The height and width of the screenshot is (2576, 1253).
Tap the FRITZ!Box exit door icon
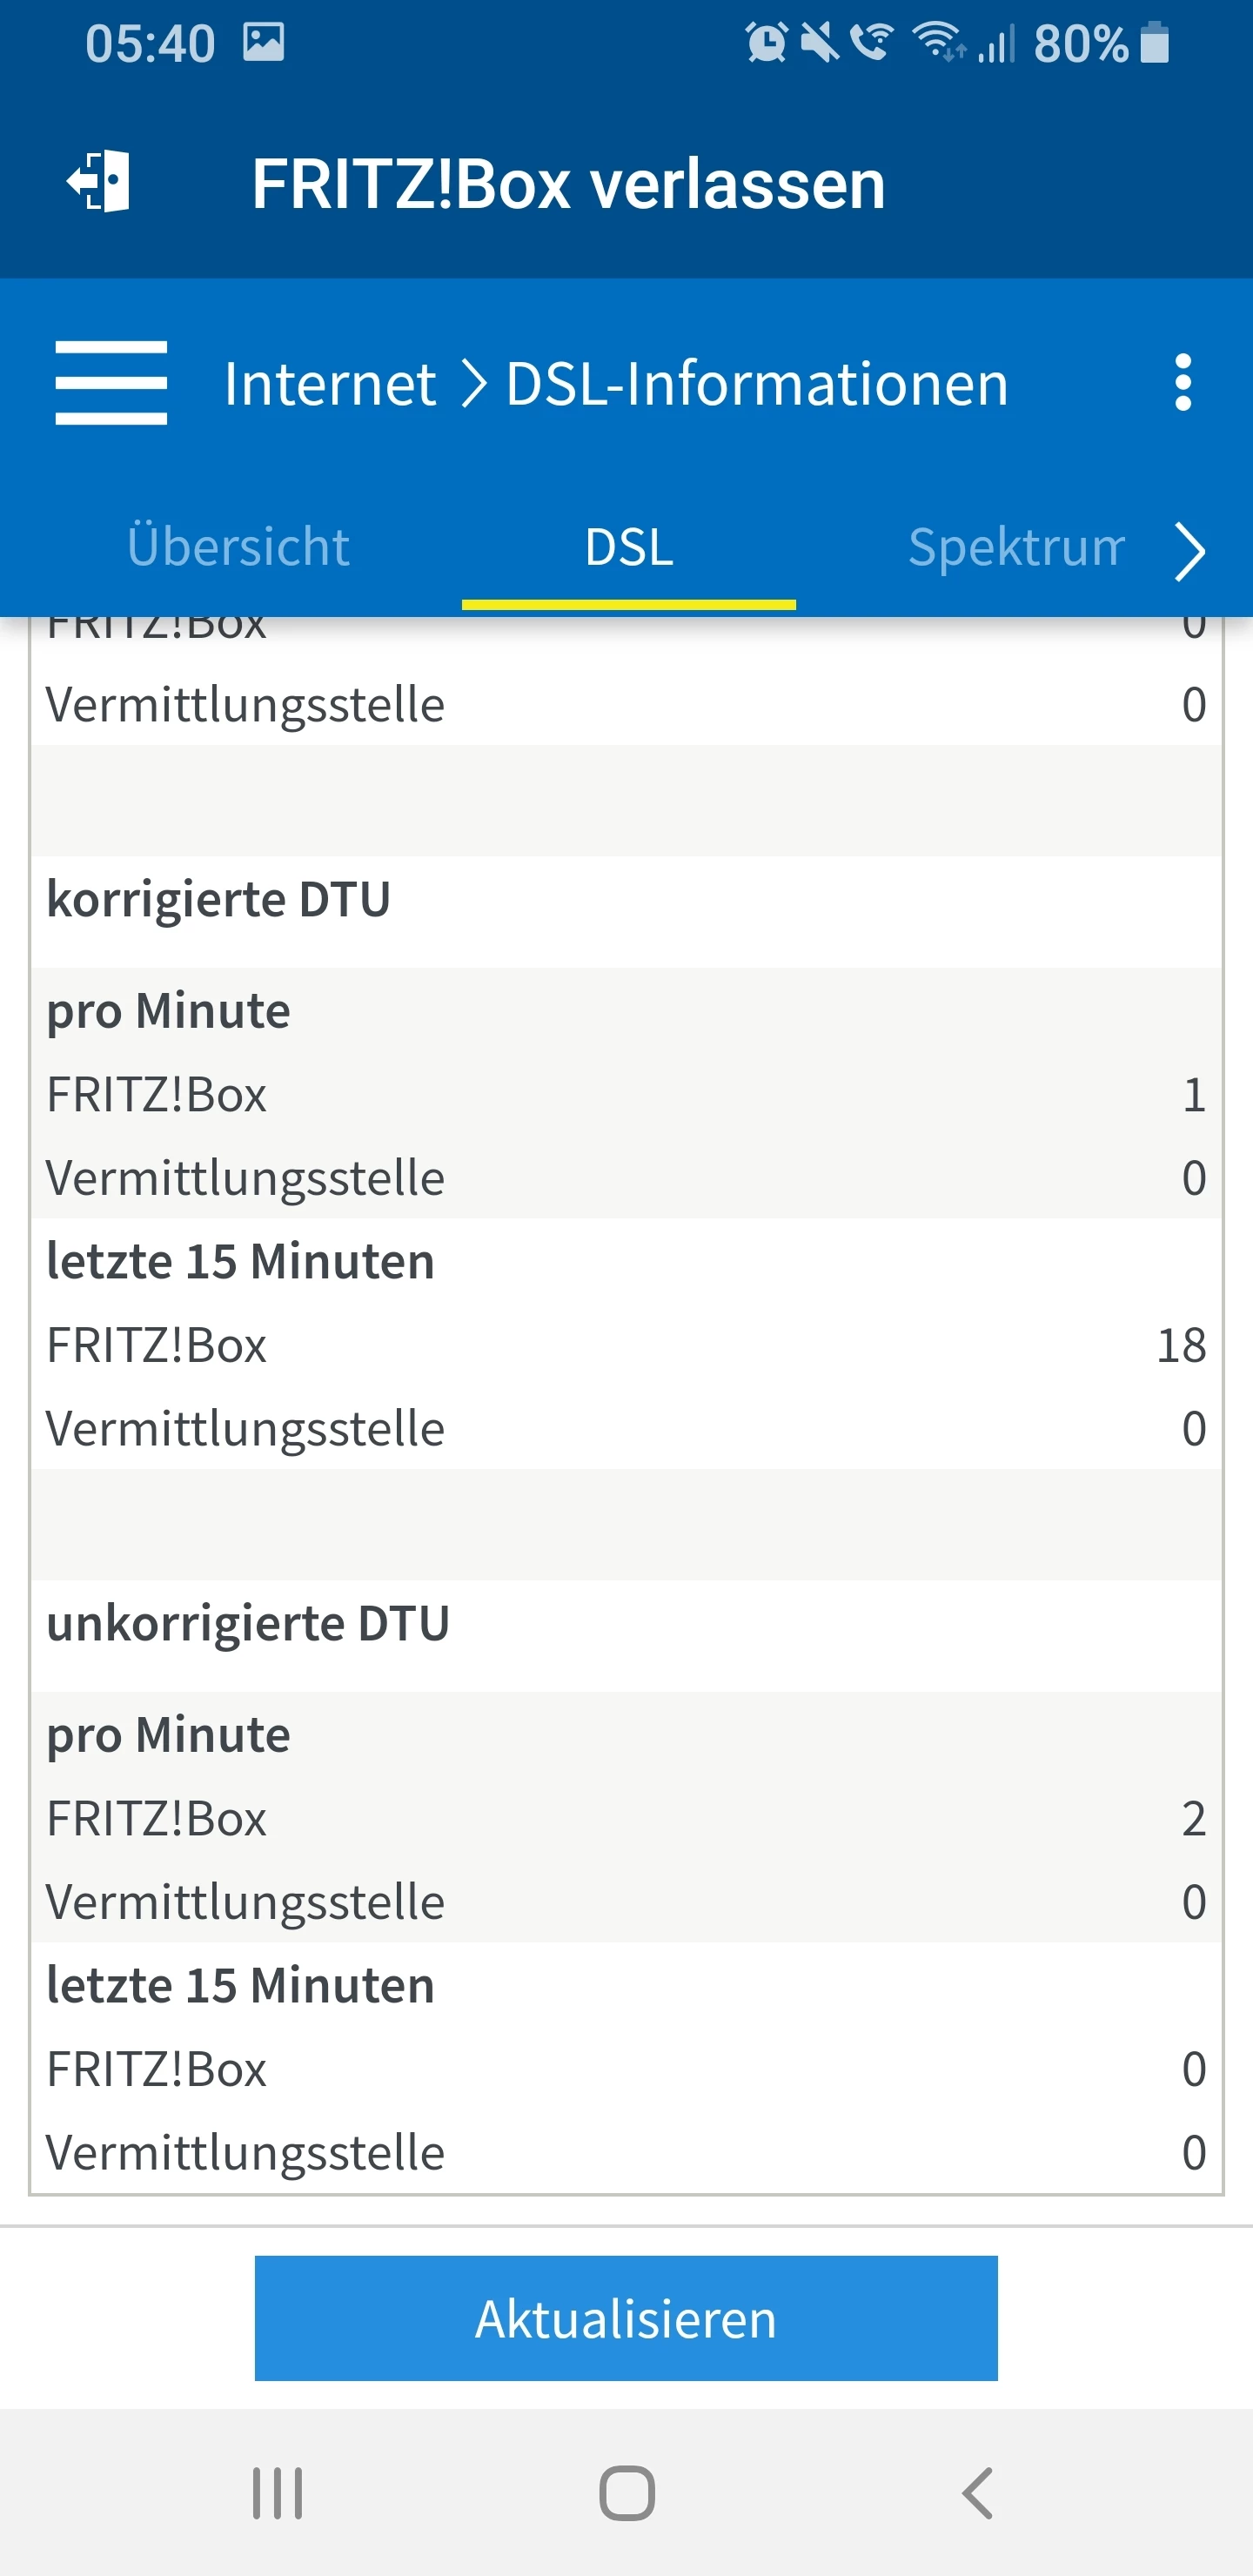tap(99, 182)
